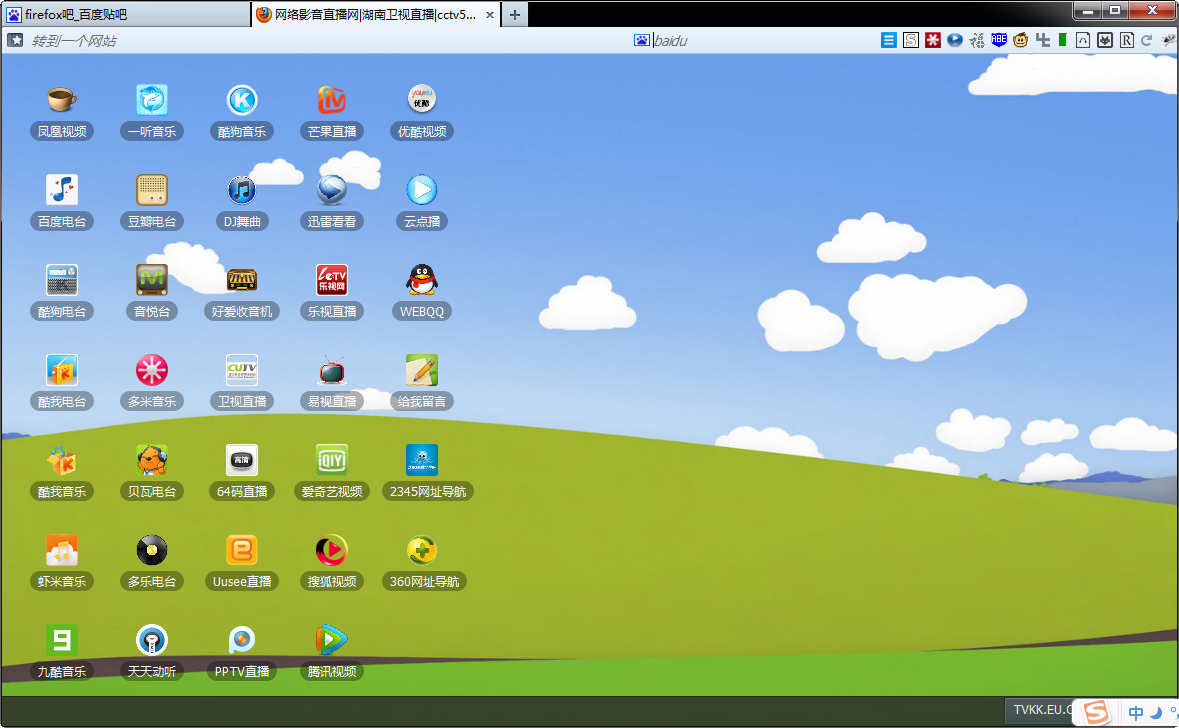
Task: Open Uusee直播 orange E icon
Action: tap(242, 551)
